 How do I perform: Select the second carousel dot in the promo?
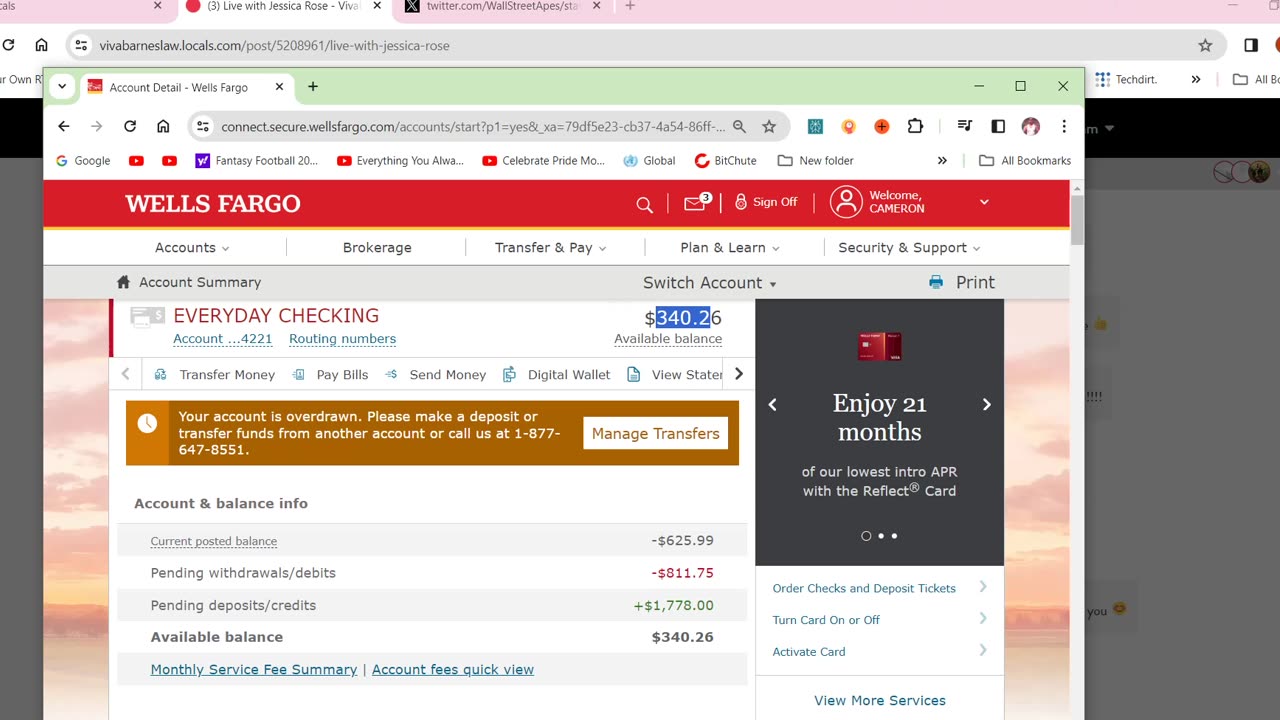click(x=881, y=536)
